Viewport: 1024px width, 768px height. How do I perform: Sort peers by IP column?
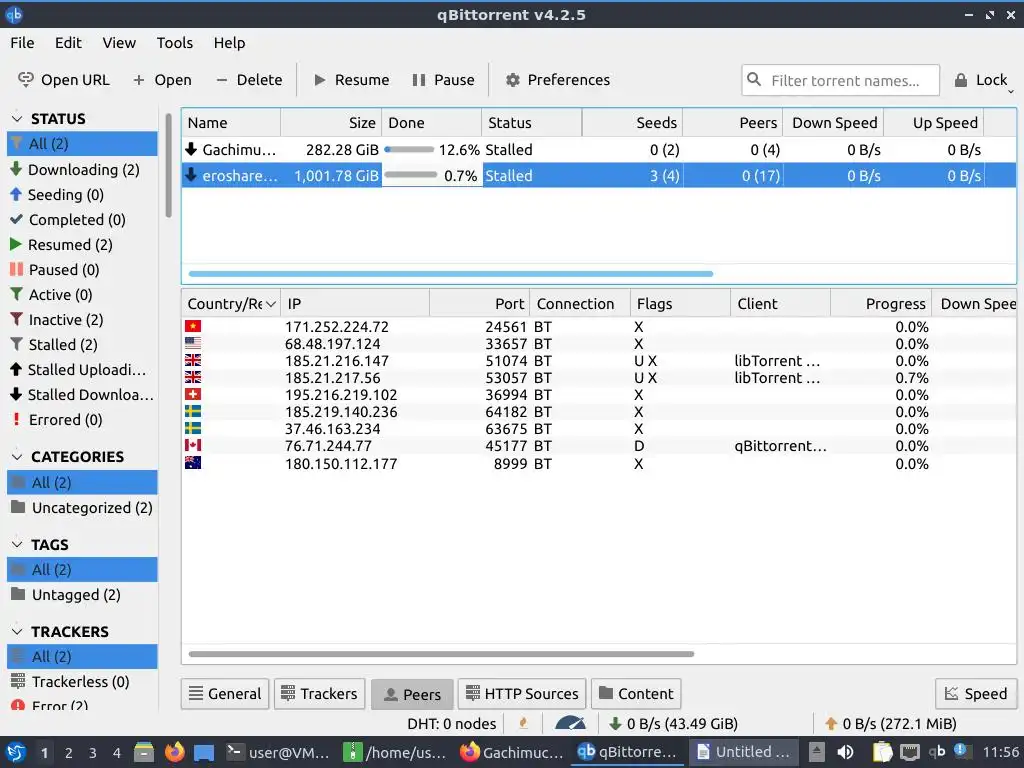click(355, 304)
